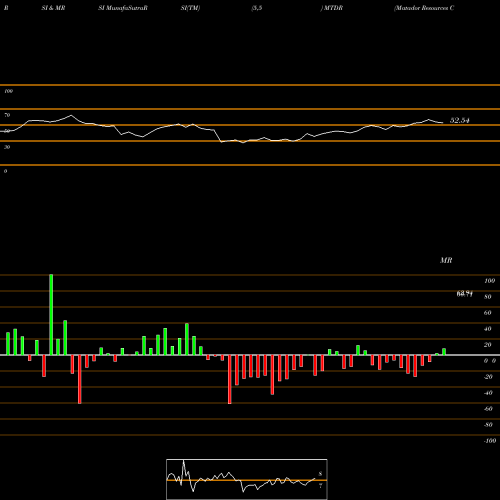
Task: Click the -20 label on MR axis
Action: (488, 377)
